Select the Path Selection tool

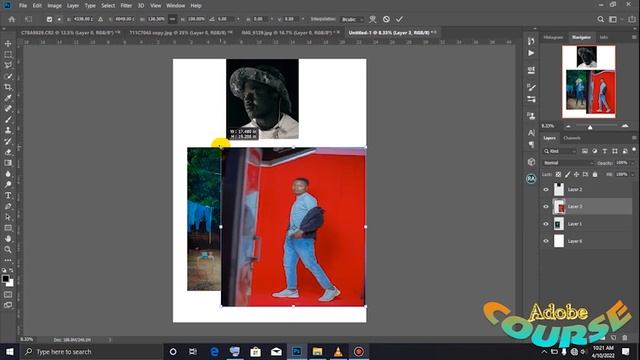pyautogui.click(x=8, y=217)
